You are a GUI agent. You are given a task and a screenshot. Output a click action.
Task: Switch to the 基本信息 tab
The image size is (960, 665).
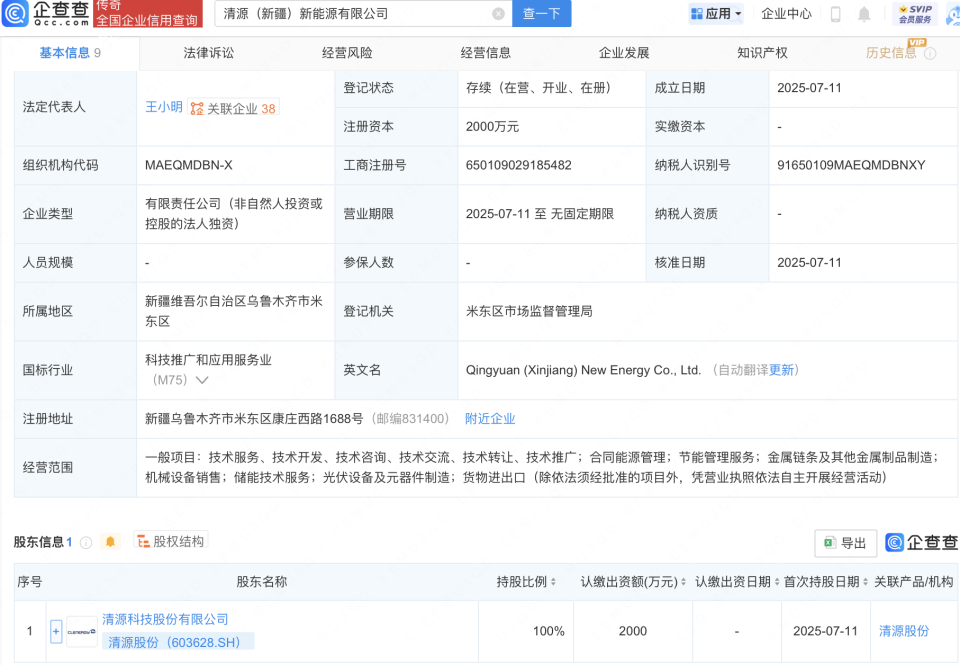click(x=70, y=53)
